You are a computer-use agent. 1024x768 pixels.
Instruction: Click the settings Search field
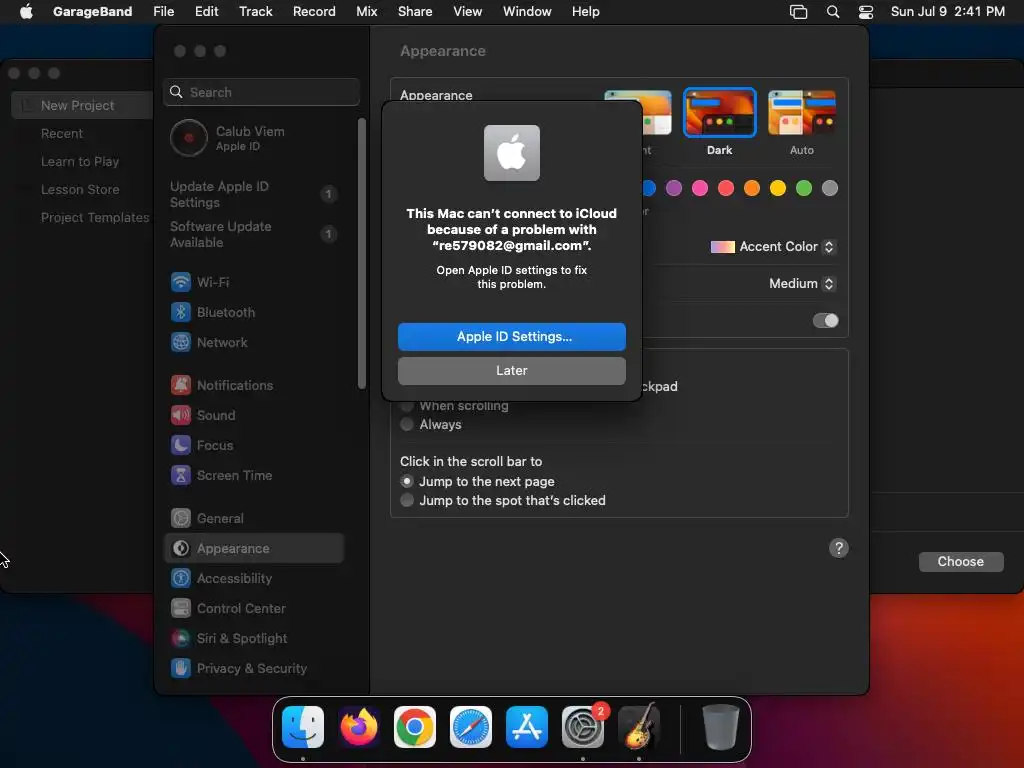click(261, 92)
